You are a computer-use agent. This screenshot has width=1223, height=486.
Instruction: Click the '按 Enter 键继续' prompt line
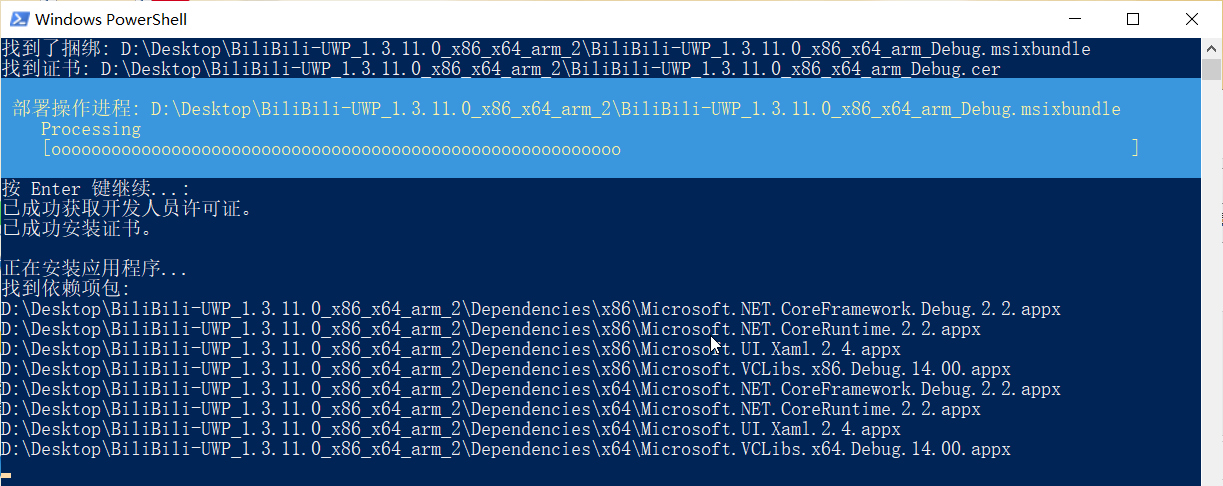tap(95, 189)
